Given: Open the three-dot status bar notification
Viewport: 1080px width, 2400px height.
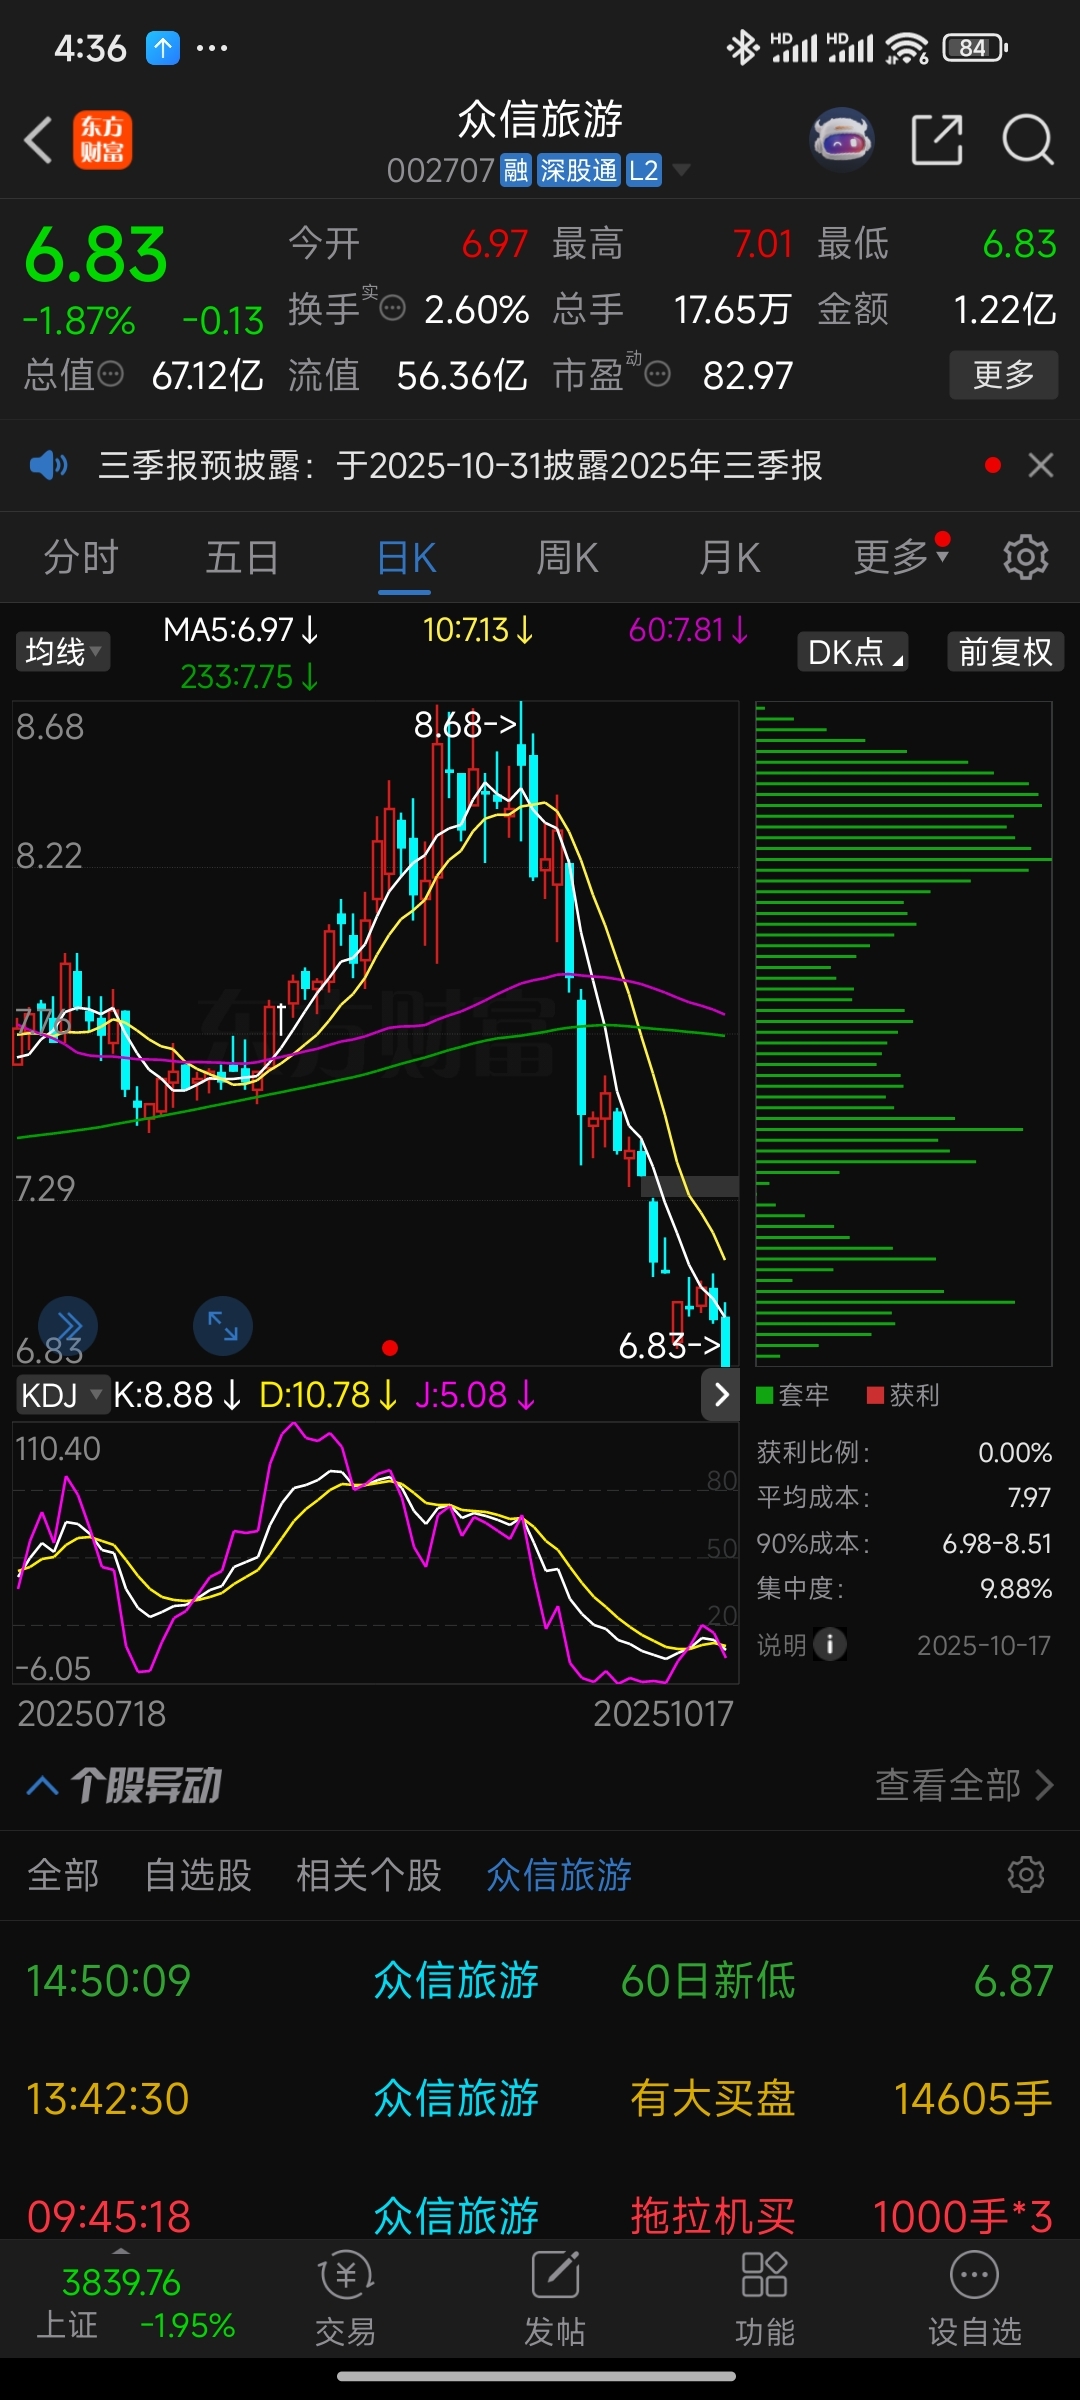Looking at the screenshot, I should tap(212, 47).
